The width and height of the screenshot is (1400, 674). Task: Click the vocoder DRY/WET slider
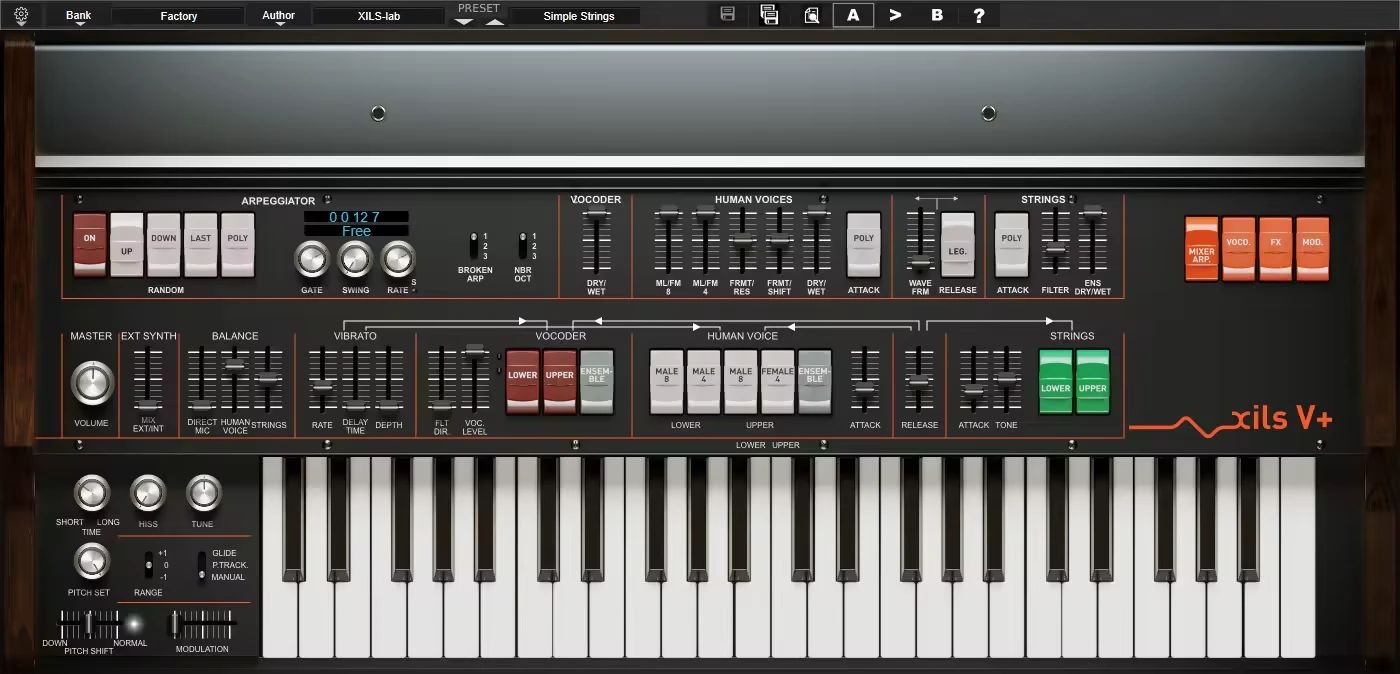click(597, 240)
